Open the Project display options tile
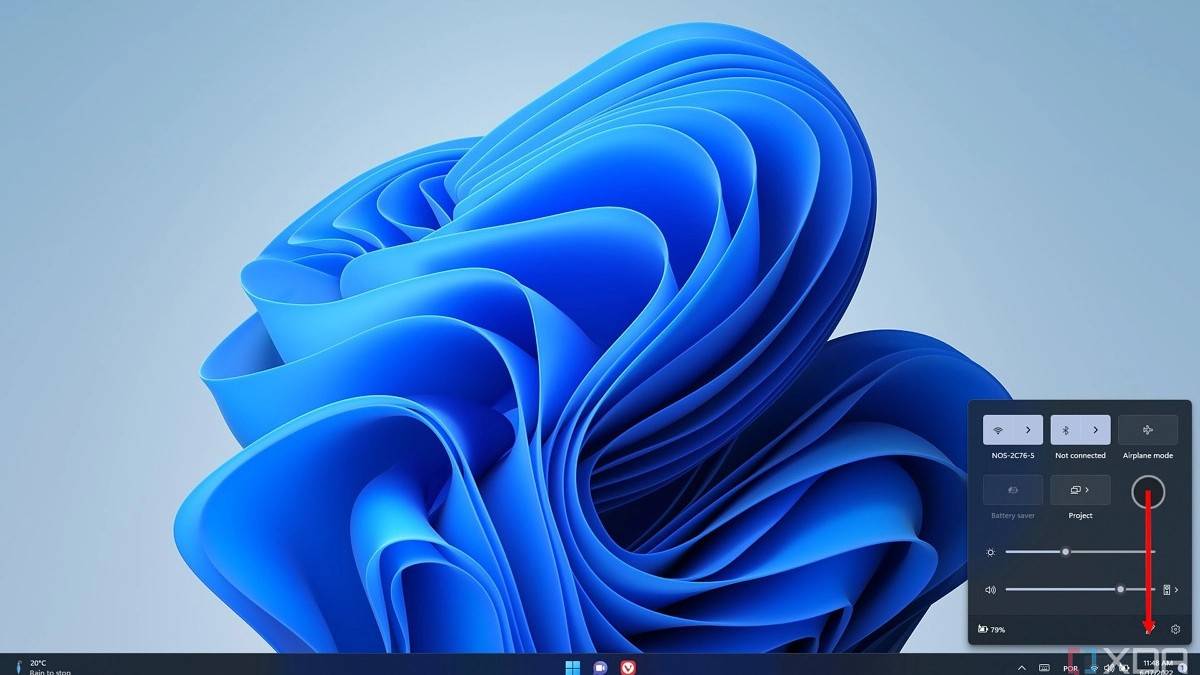Viewport: 1200px width, 675px height. pyautogui.click(x=1080, y=490)
